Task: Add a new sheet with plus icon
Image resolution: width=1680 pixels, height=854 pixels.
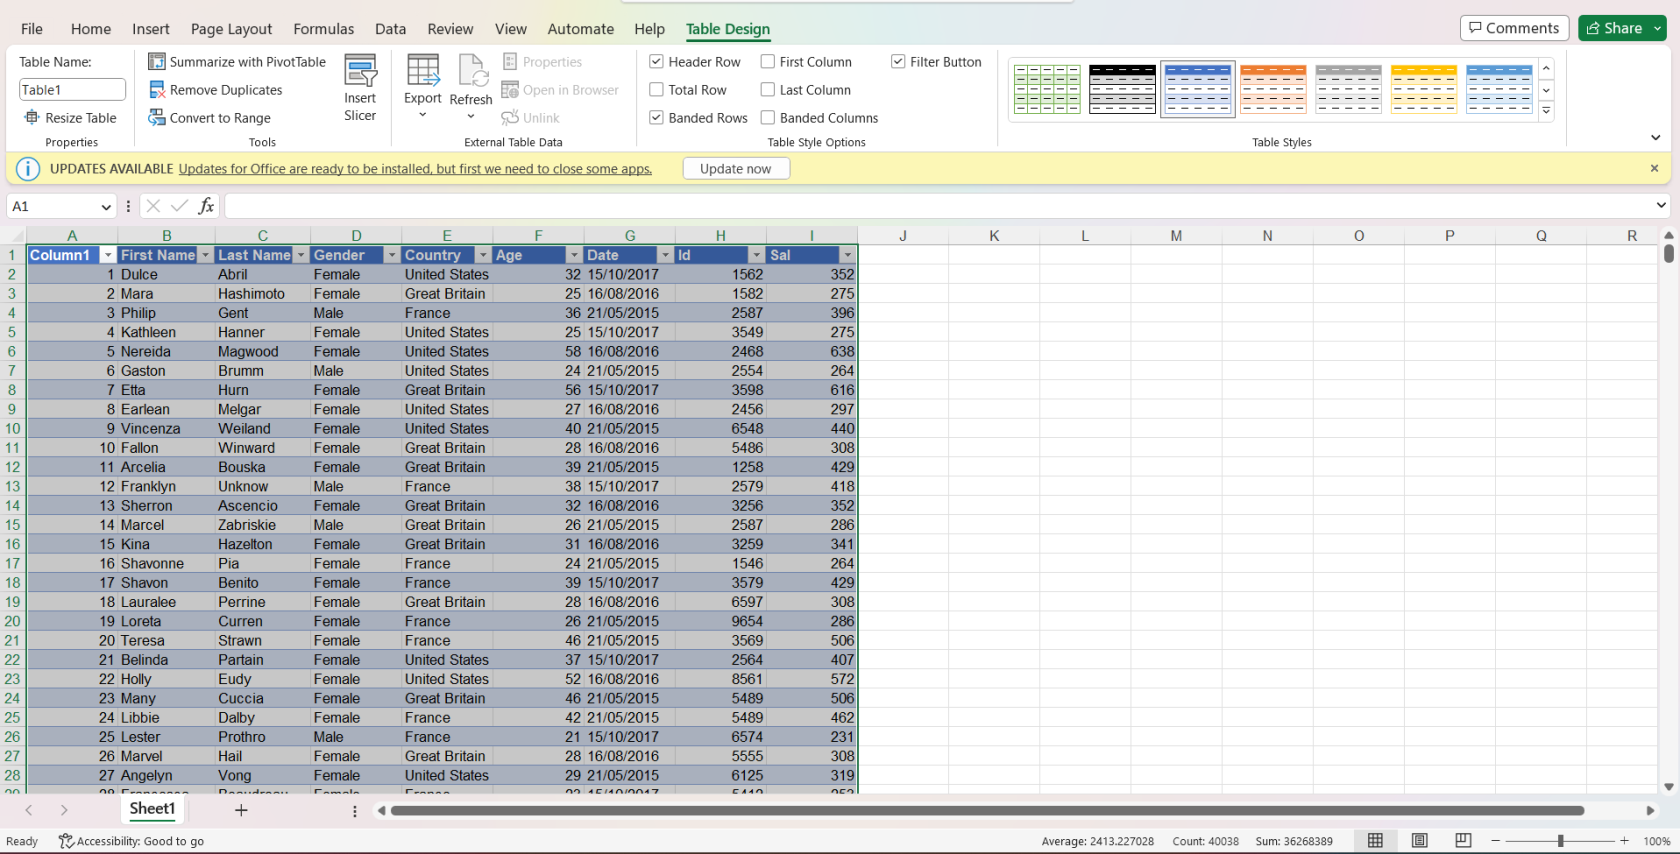Action: tap(241, 810)
